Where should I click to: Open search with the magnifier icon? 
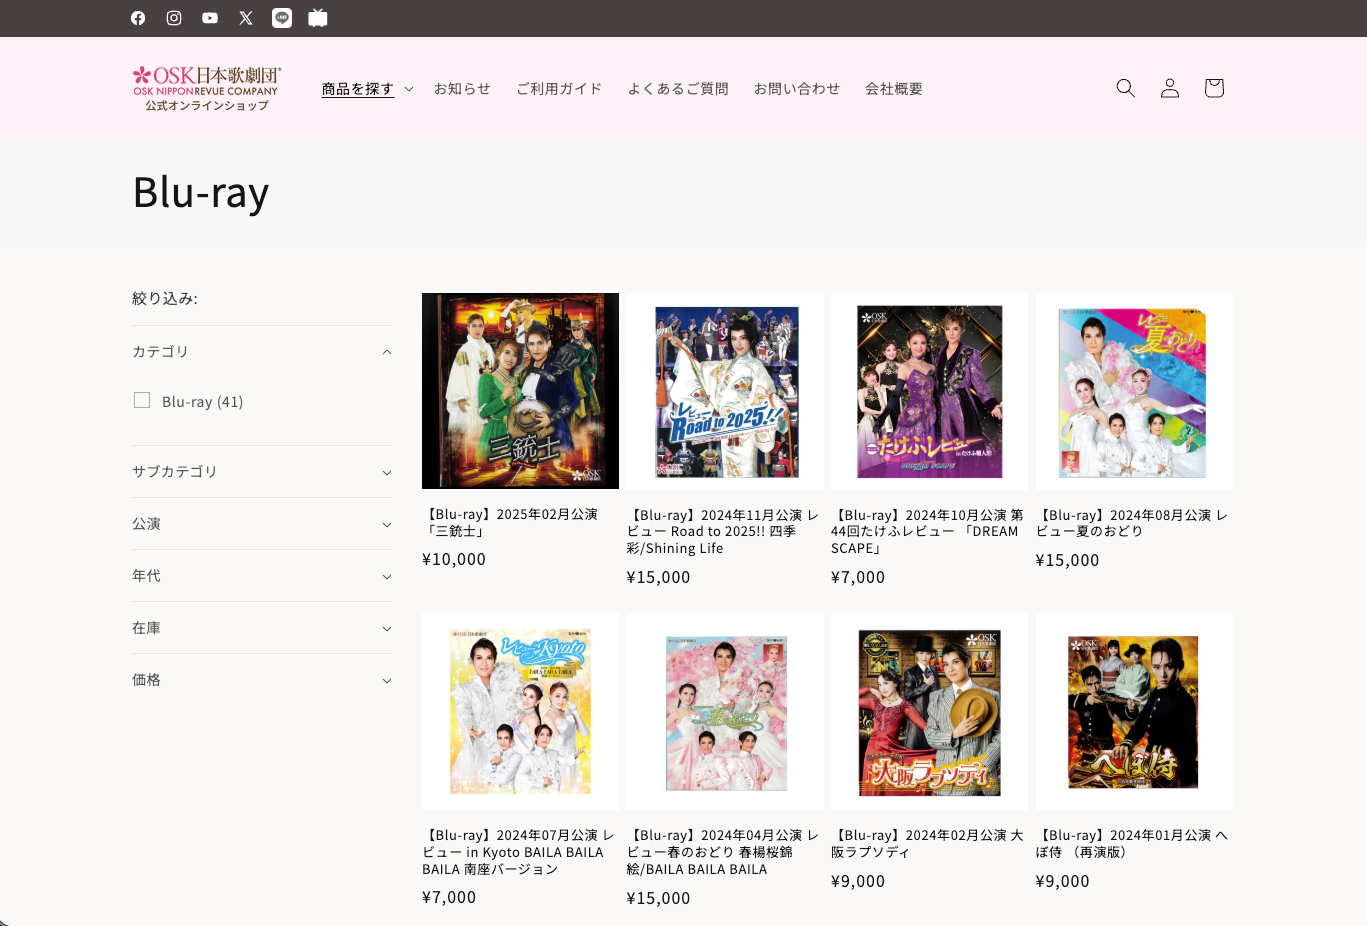pyautogui.click(x=1125, y=88)
